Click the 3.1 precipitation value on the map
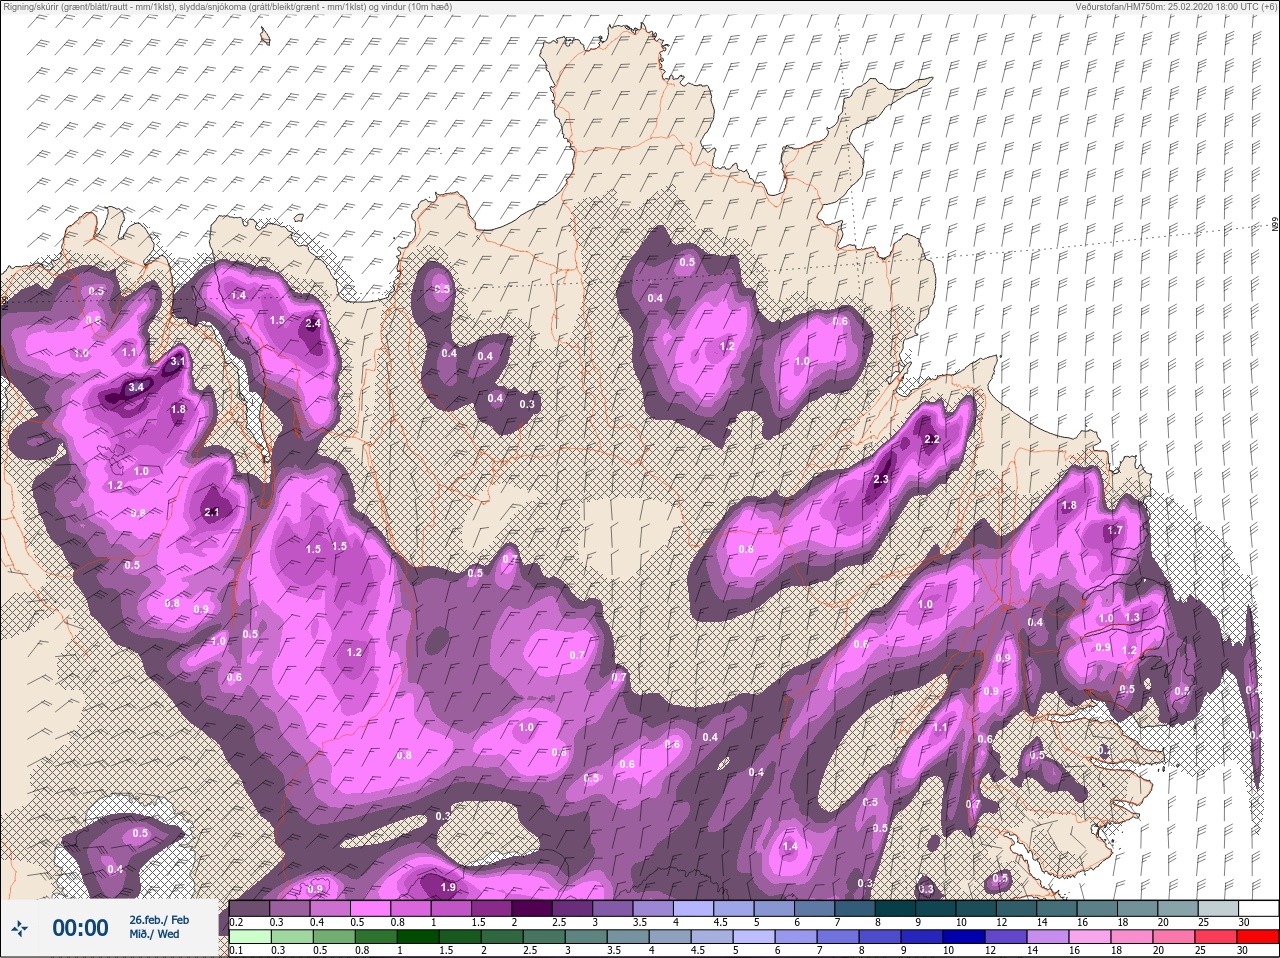1280x958 pixels. click(x=178, y=361)
